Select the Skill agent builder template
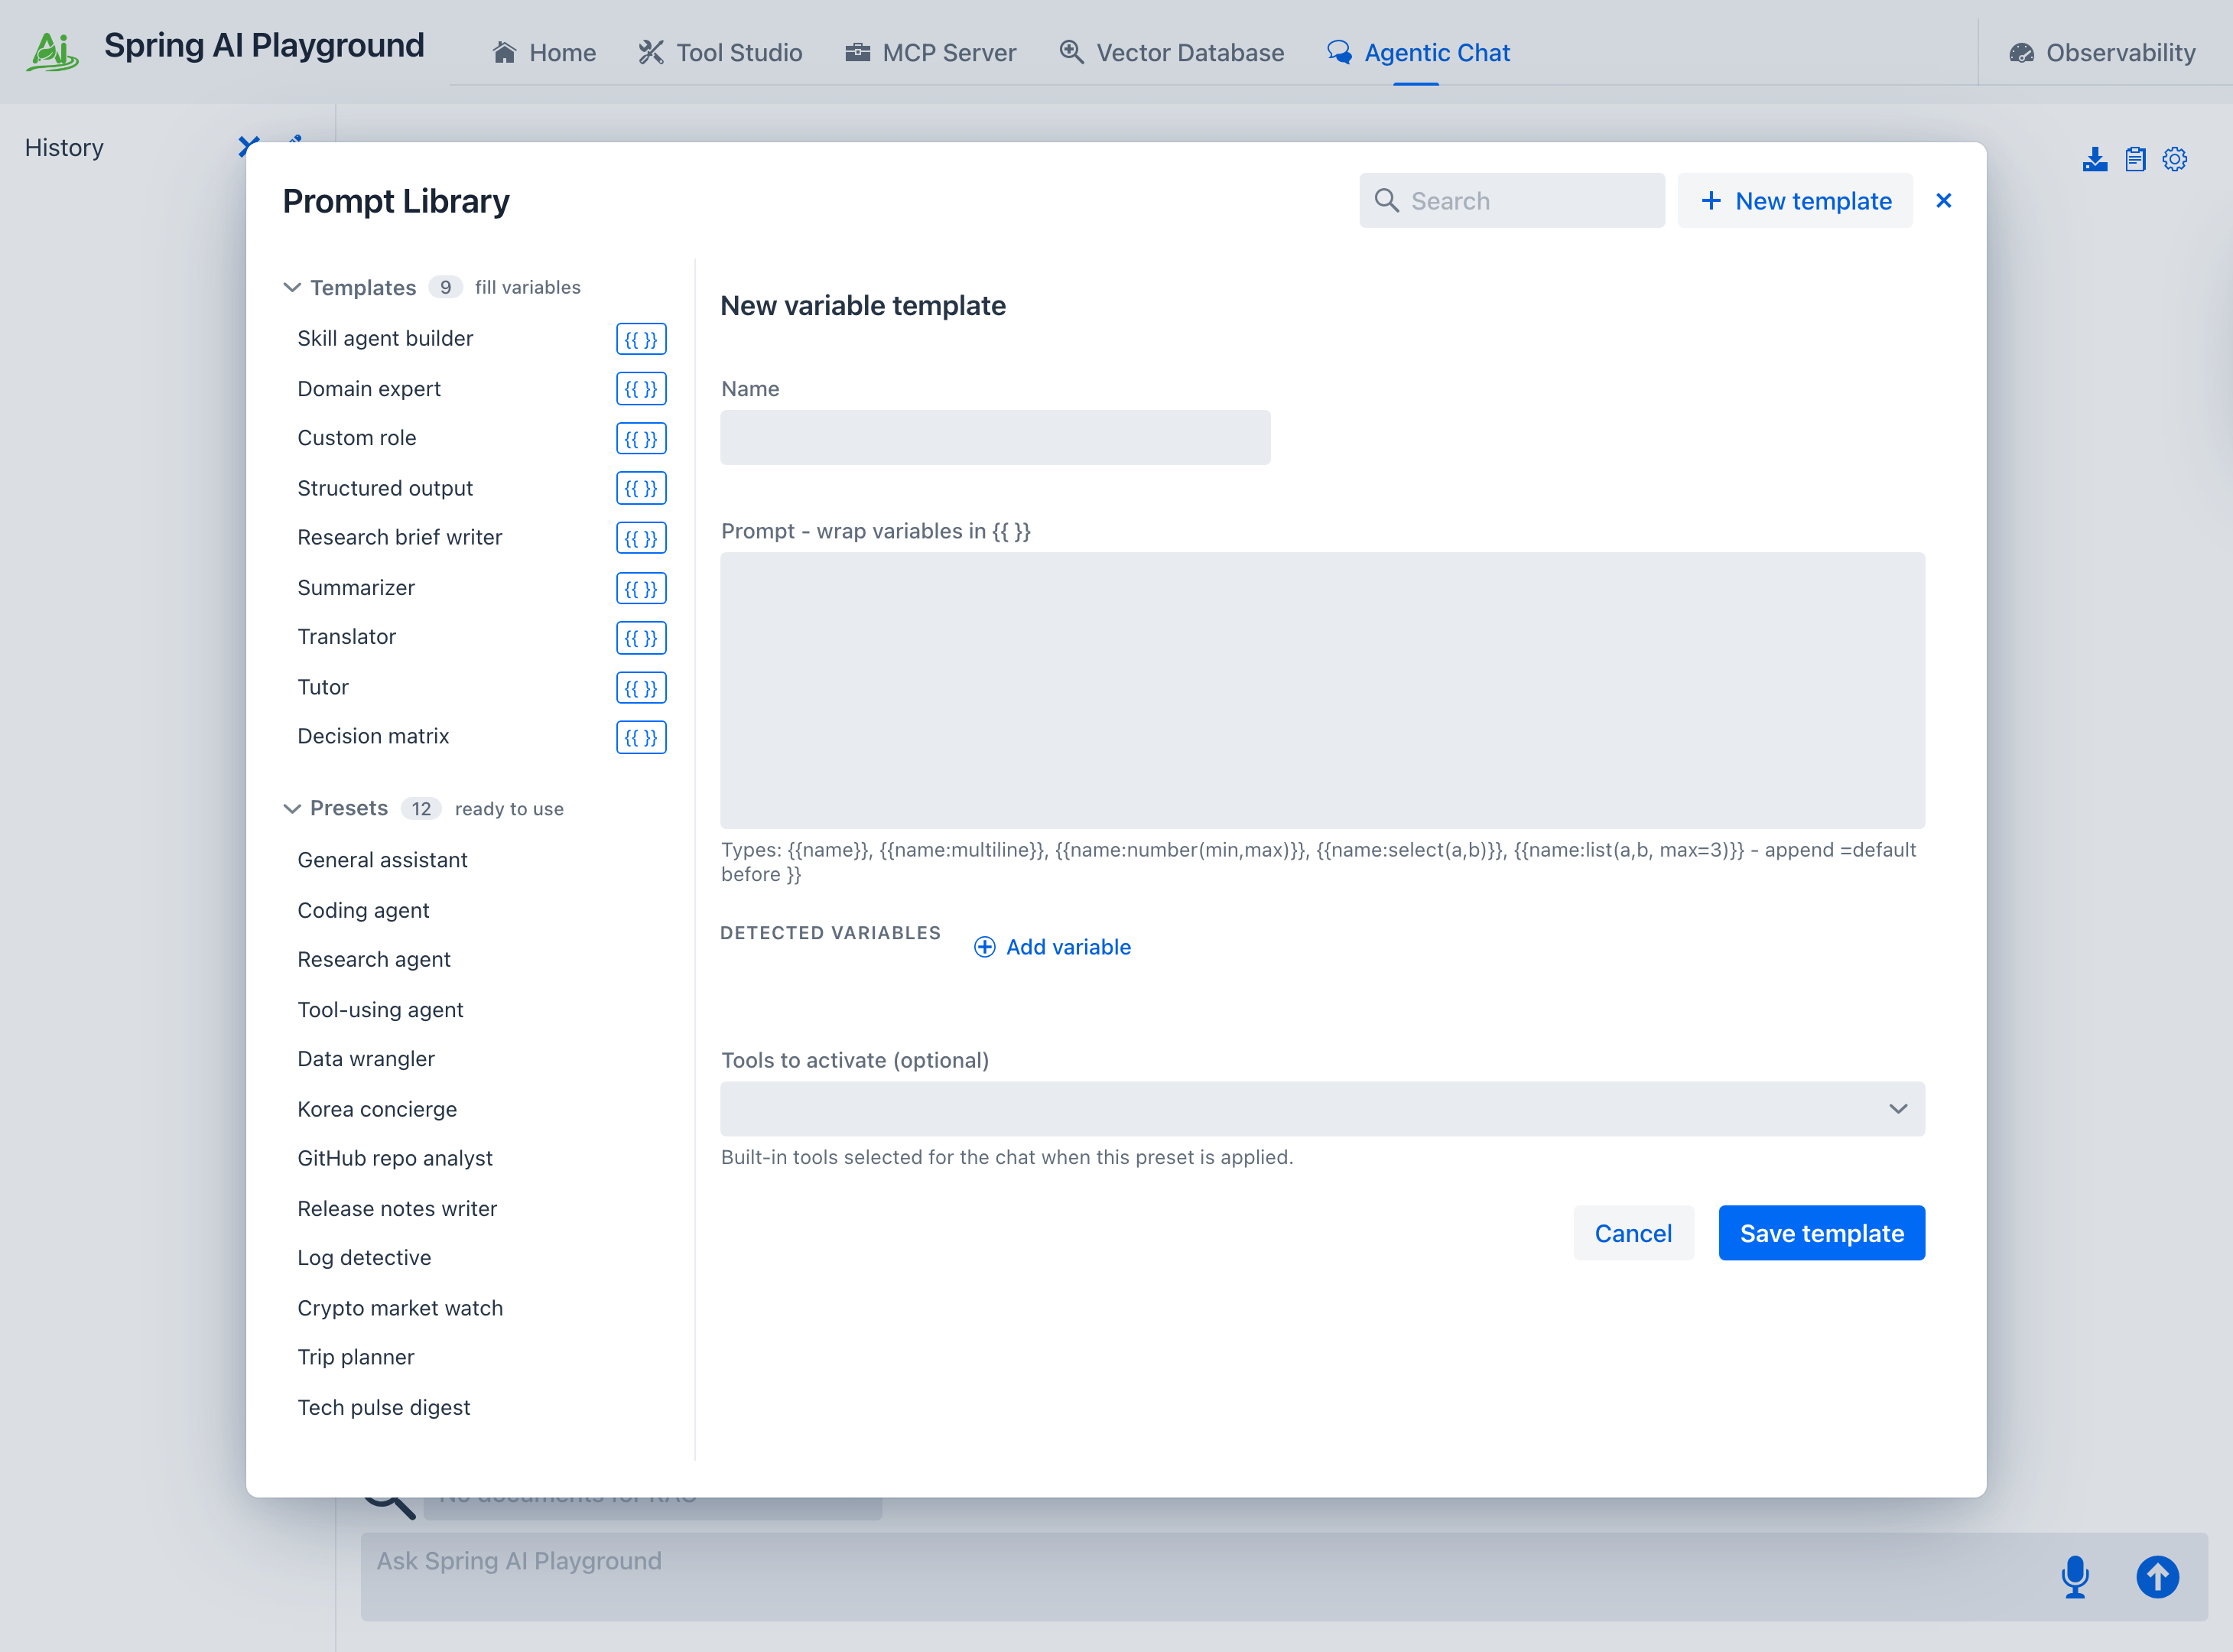The width and height of the screenshot is (2233, 1652). click(385, 339)
